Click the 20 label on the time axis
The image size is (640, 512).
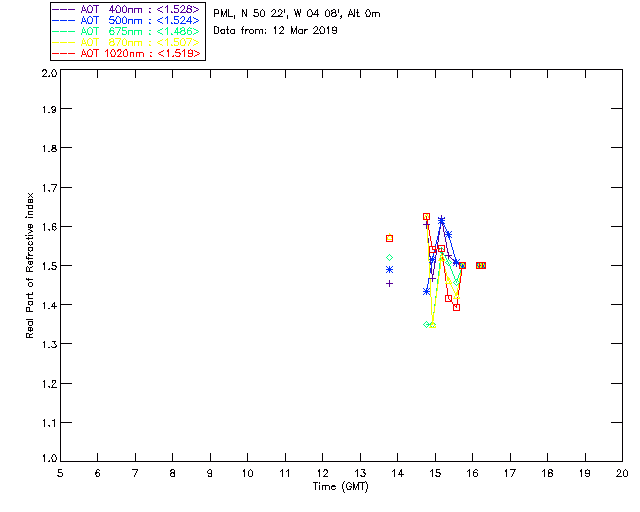(x=622, y=473)
